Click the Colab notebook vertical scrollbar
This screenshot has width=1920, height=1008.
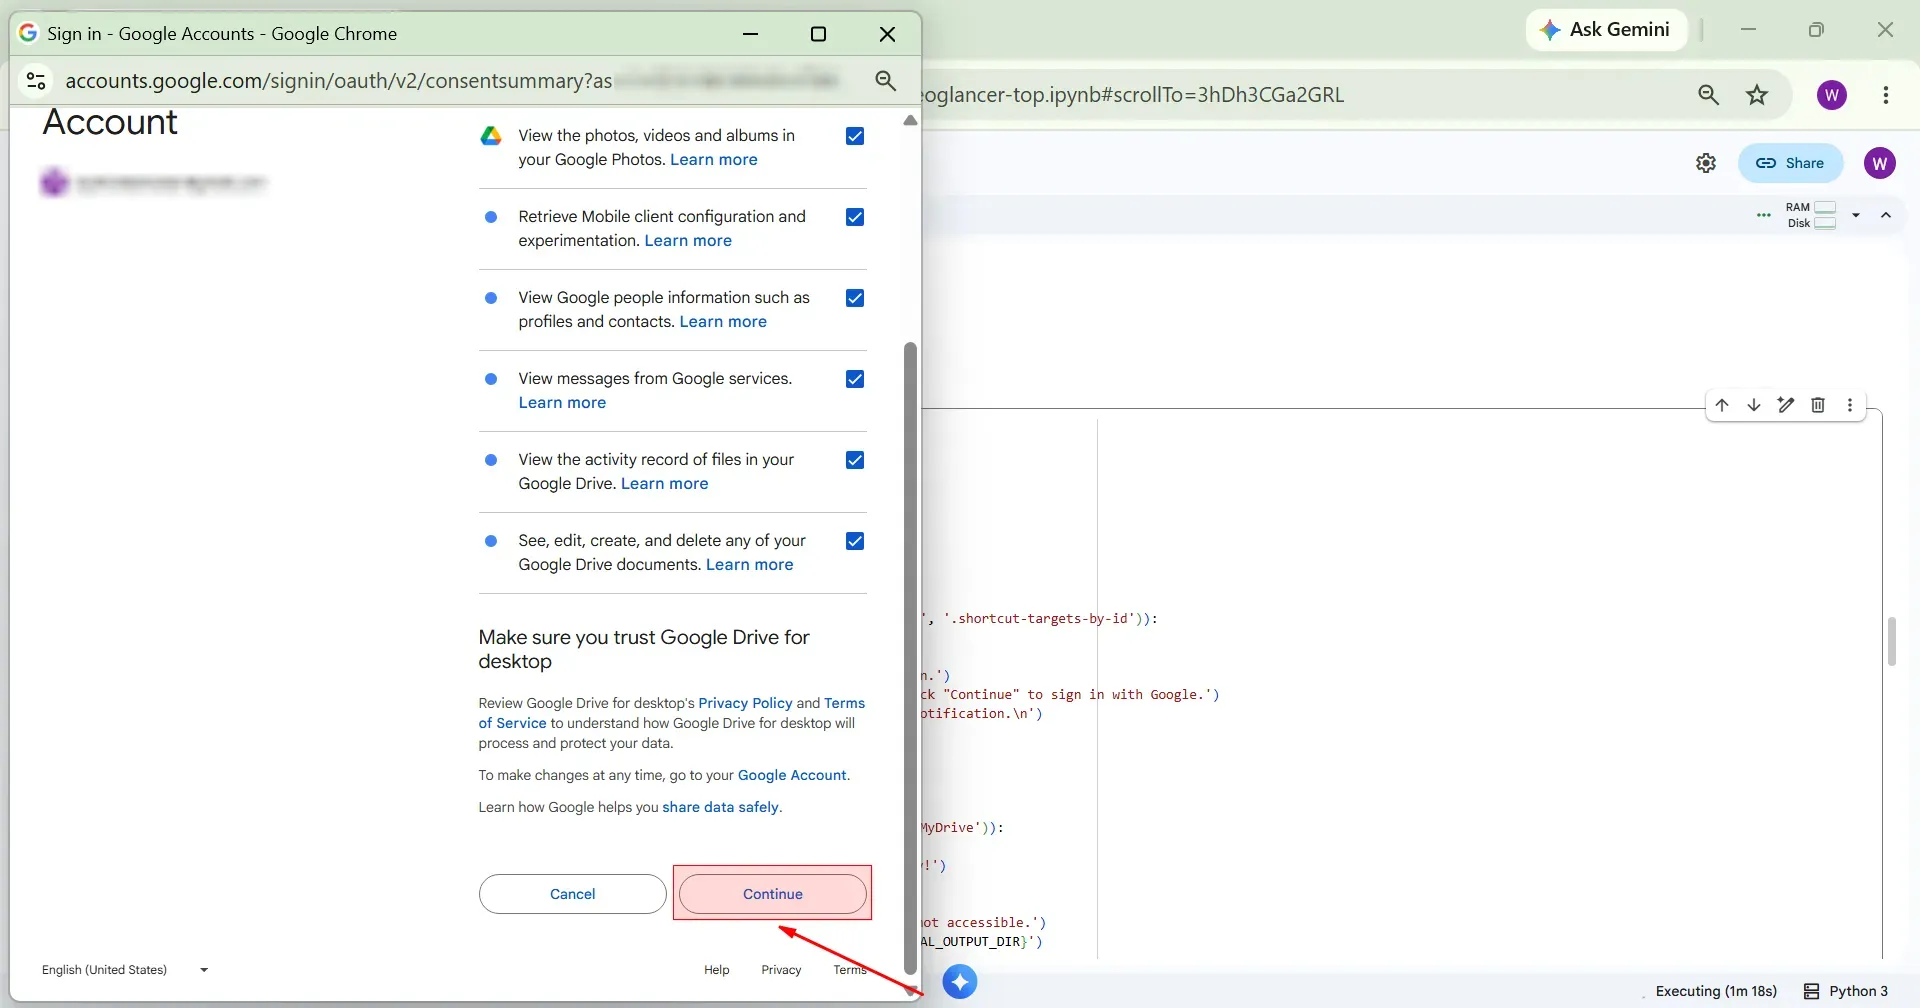pos(1892,642)
